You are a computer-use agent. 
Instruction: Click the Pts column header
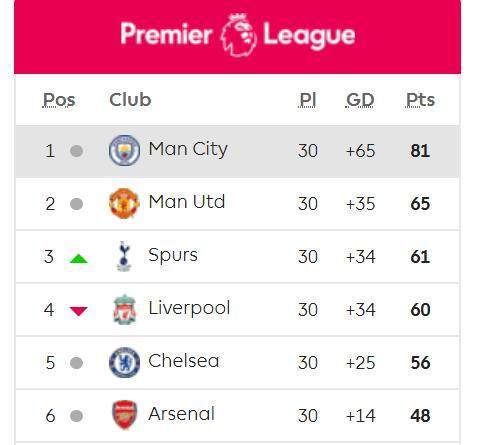coord(420,100)
